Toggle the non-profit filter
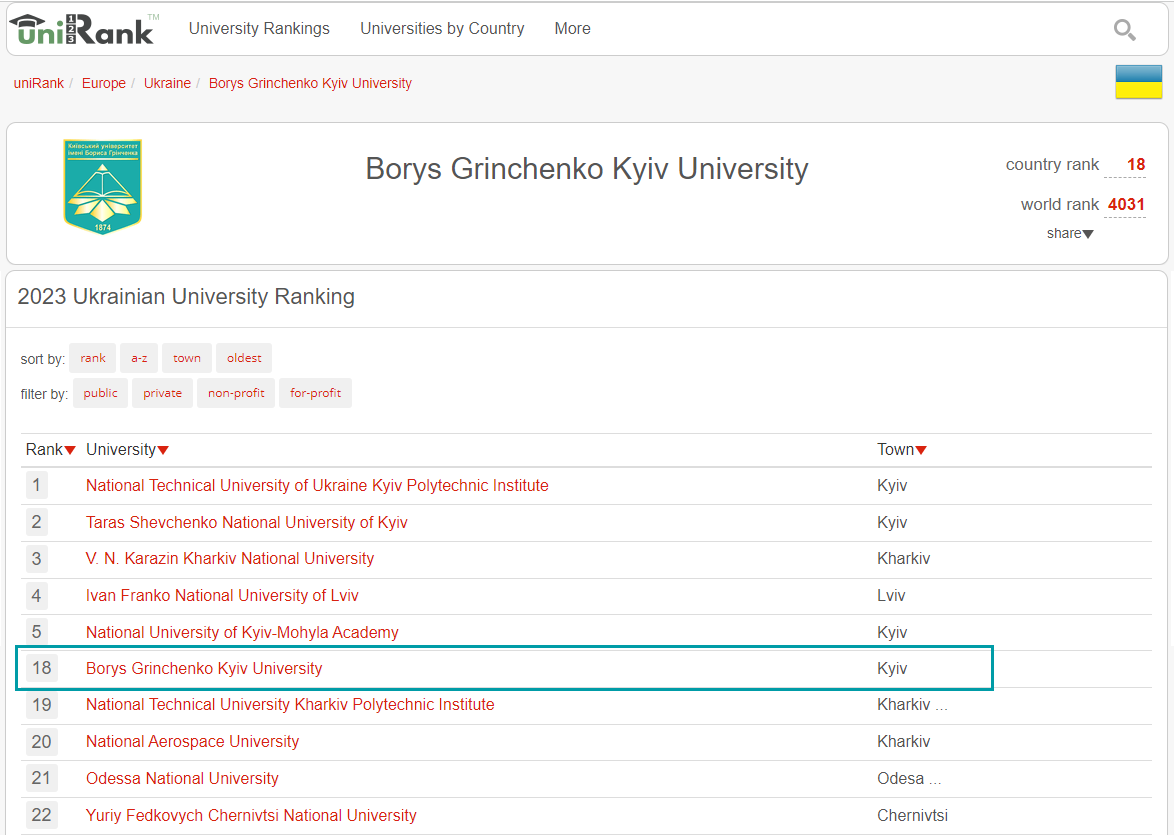Viewport: 1174px width, 835px height. (236, 393)
